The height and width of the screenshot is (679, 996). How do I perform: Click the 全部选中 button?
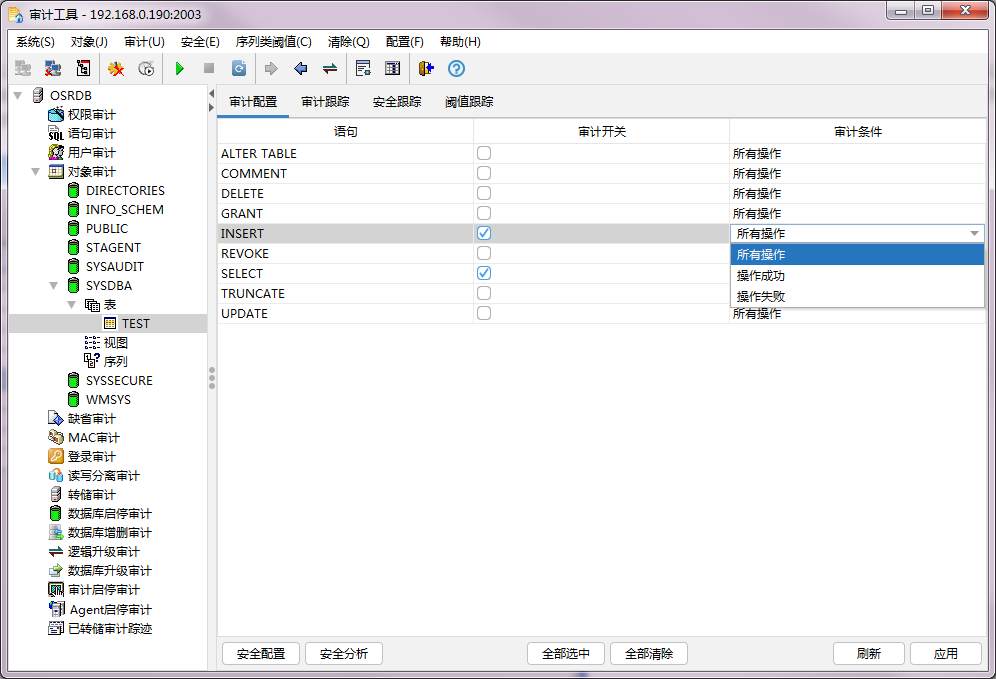point(565,653)
